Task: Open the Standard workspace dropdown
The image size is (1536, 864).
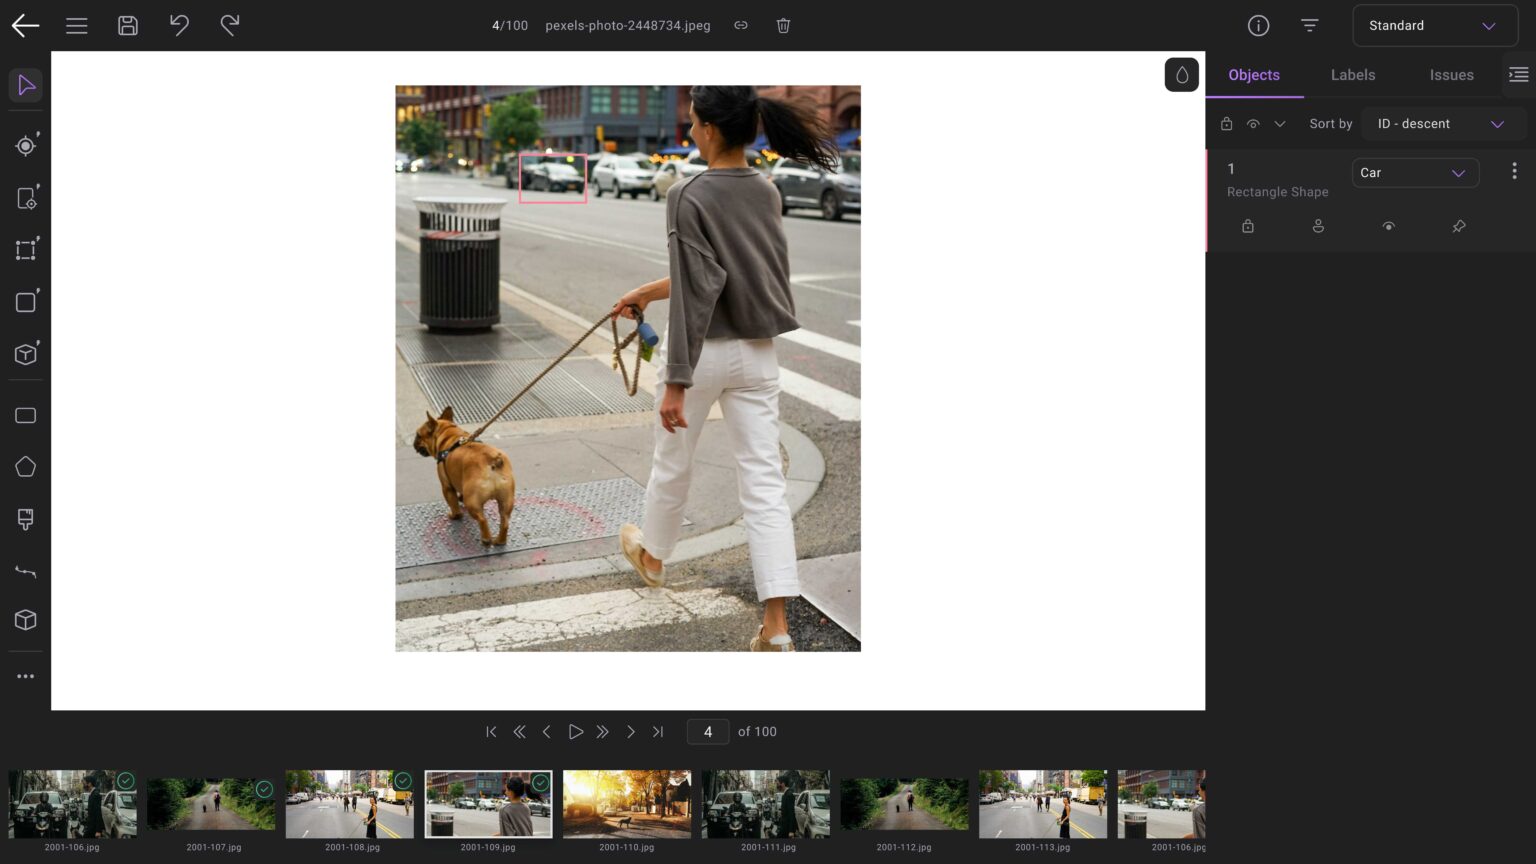Action: (1433, 26)
